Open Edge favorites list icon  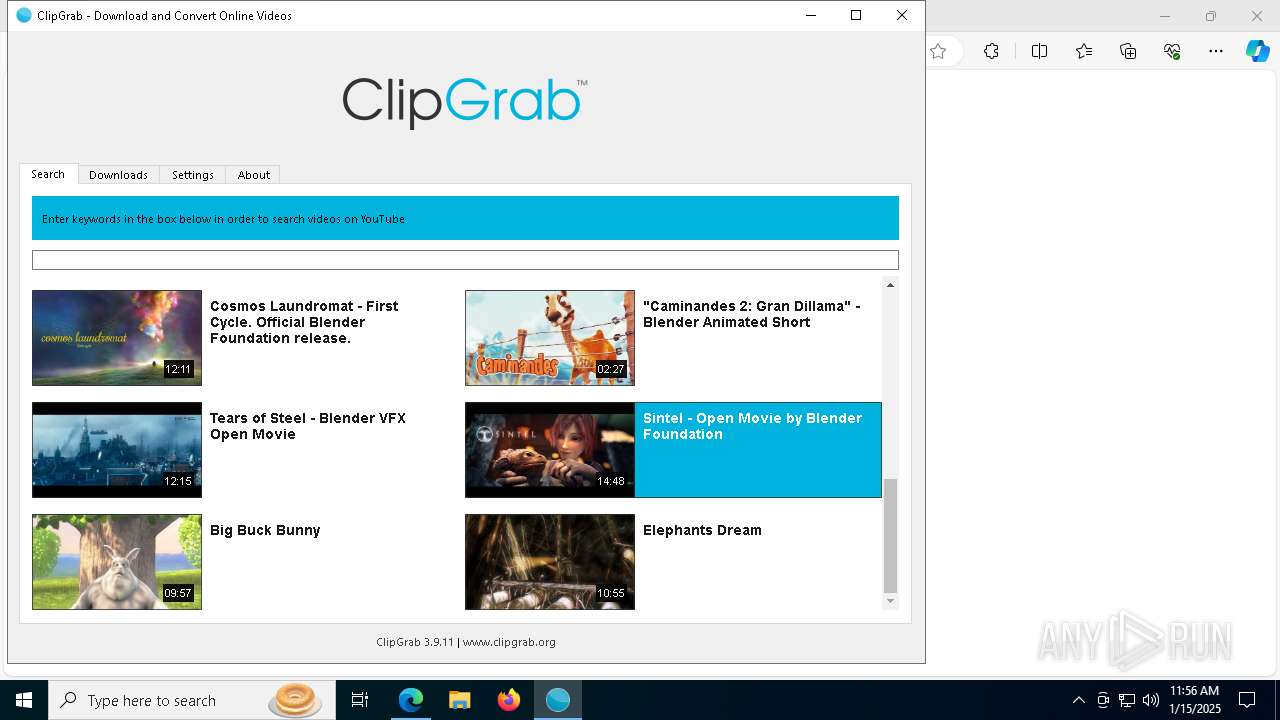(1084, 51)
